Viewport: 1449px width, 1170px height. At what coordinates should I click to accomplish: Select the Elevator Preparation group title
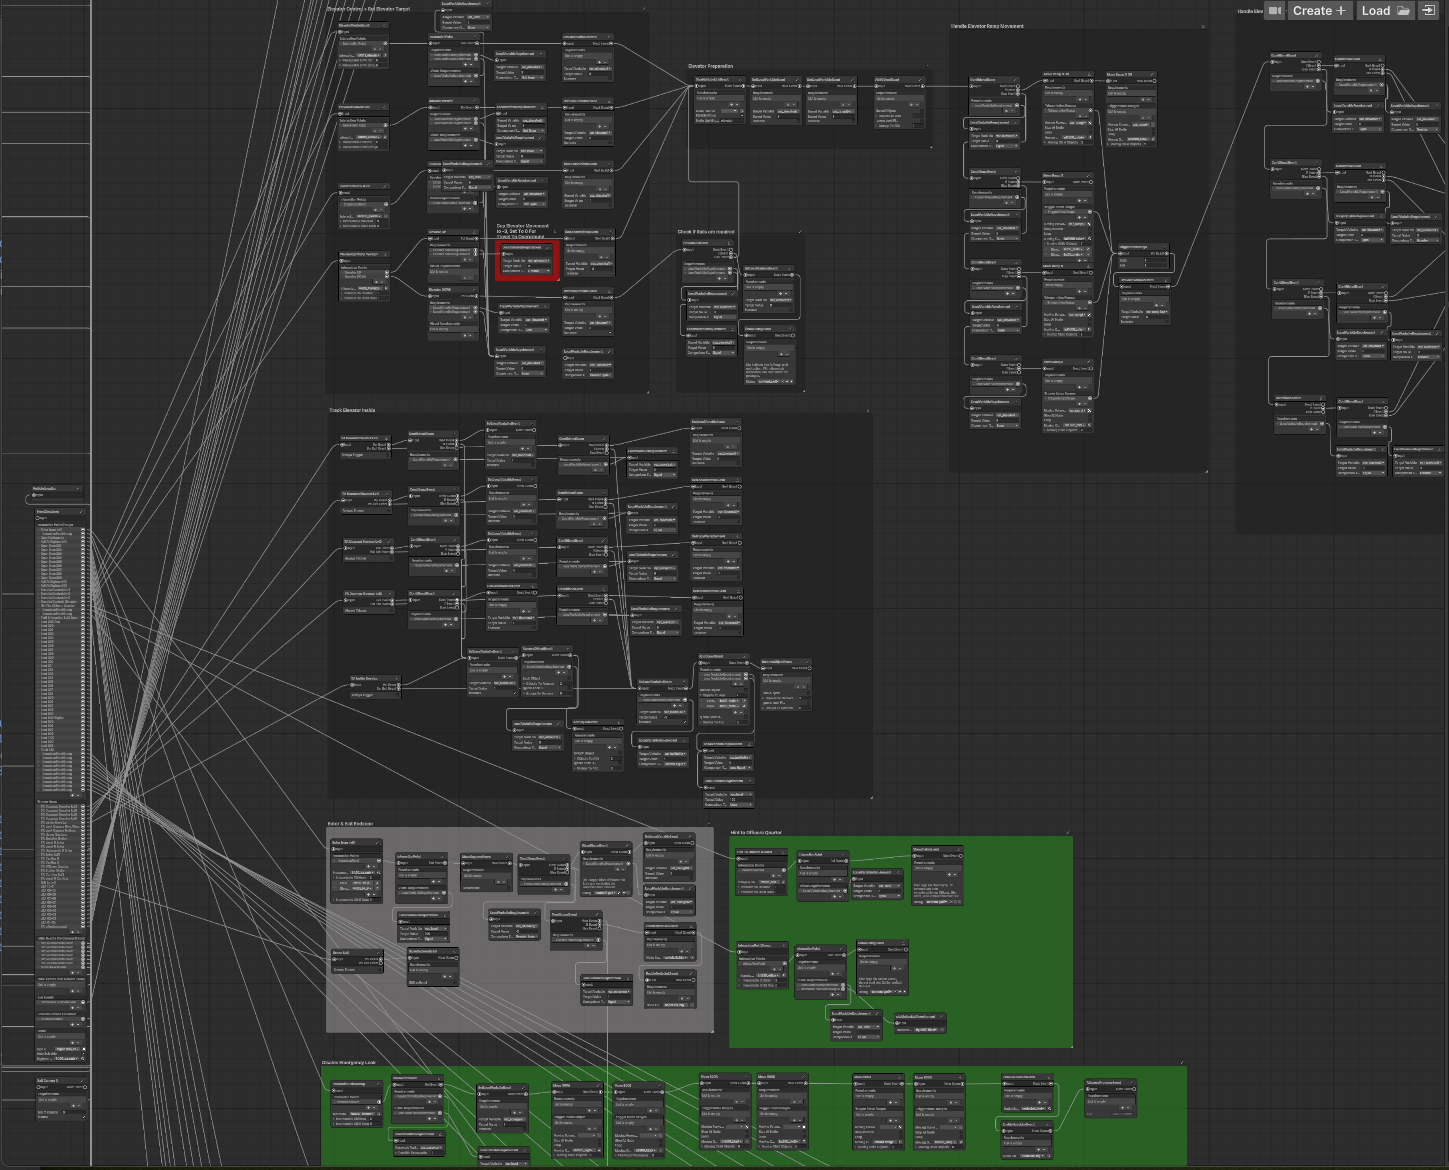pos(711,66)
